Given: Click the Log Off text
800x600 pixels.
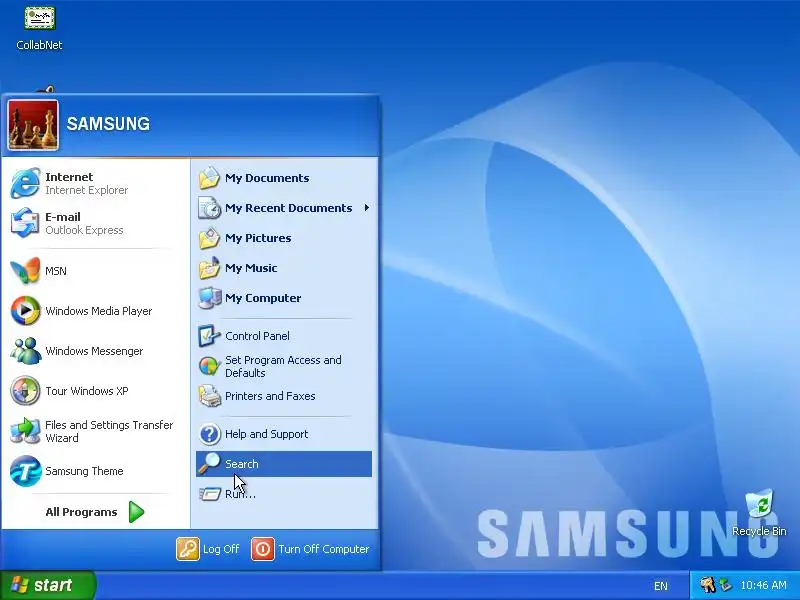Looking at the screenshot, I should pyautogui.click(x=221, y=549).
